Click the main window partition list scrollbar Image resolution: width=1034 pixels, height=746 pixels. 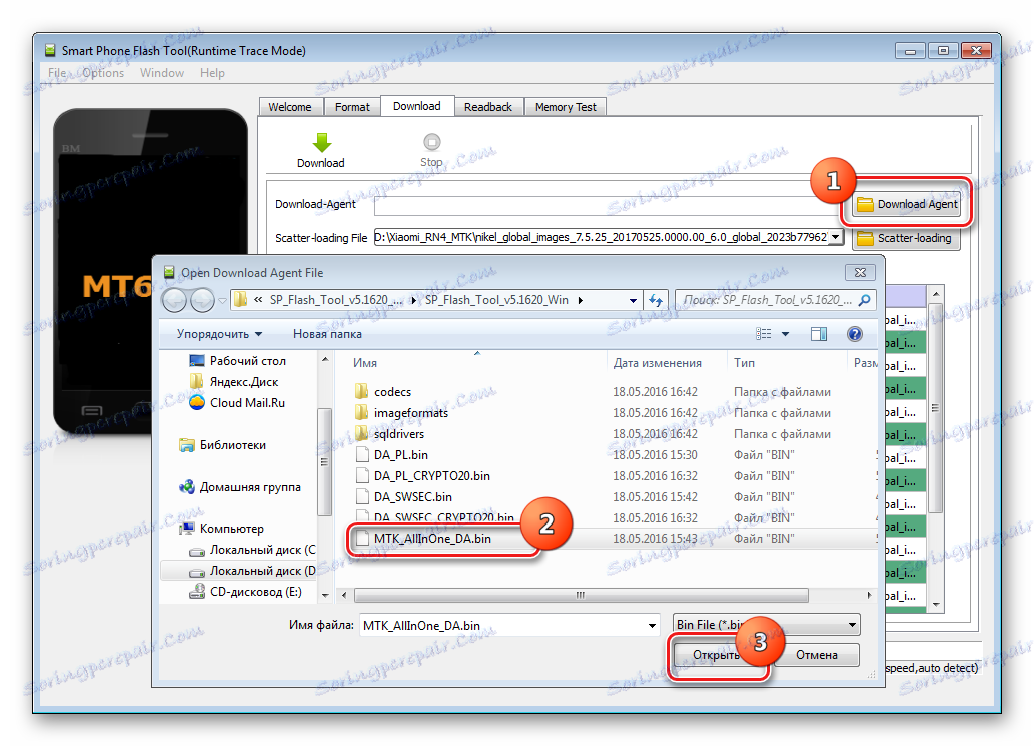[935, 408]
